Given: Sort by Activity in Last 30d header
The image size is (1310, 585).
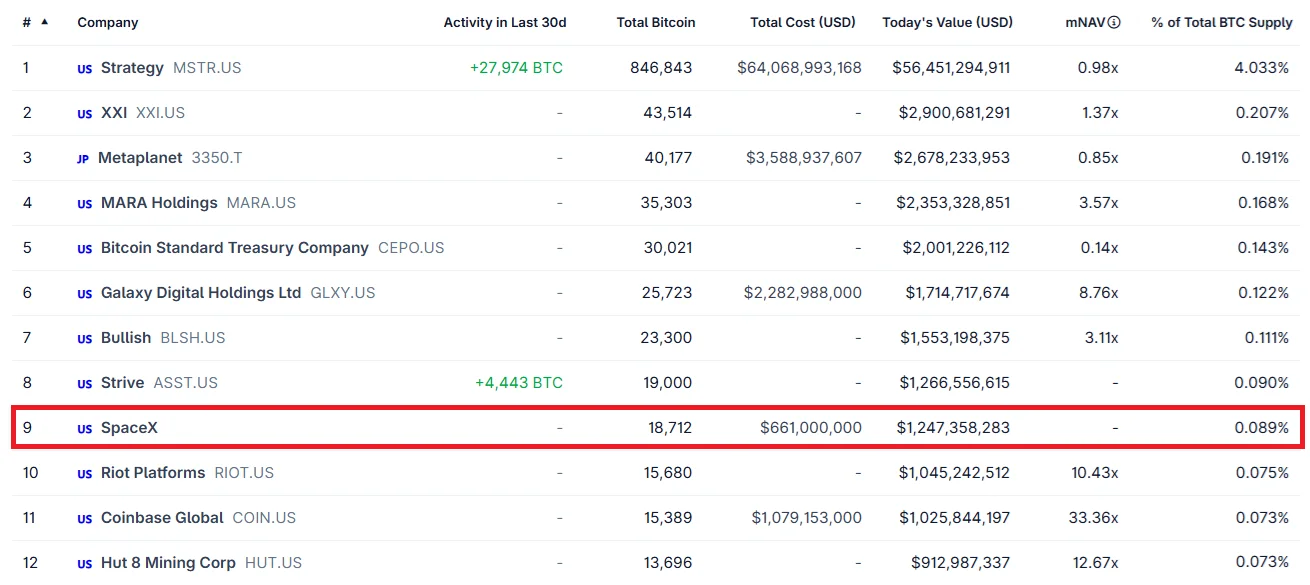Looking at the screenshot, I should coord(503,22).
